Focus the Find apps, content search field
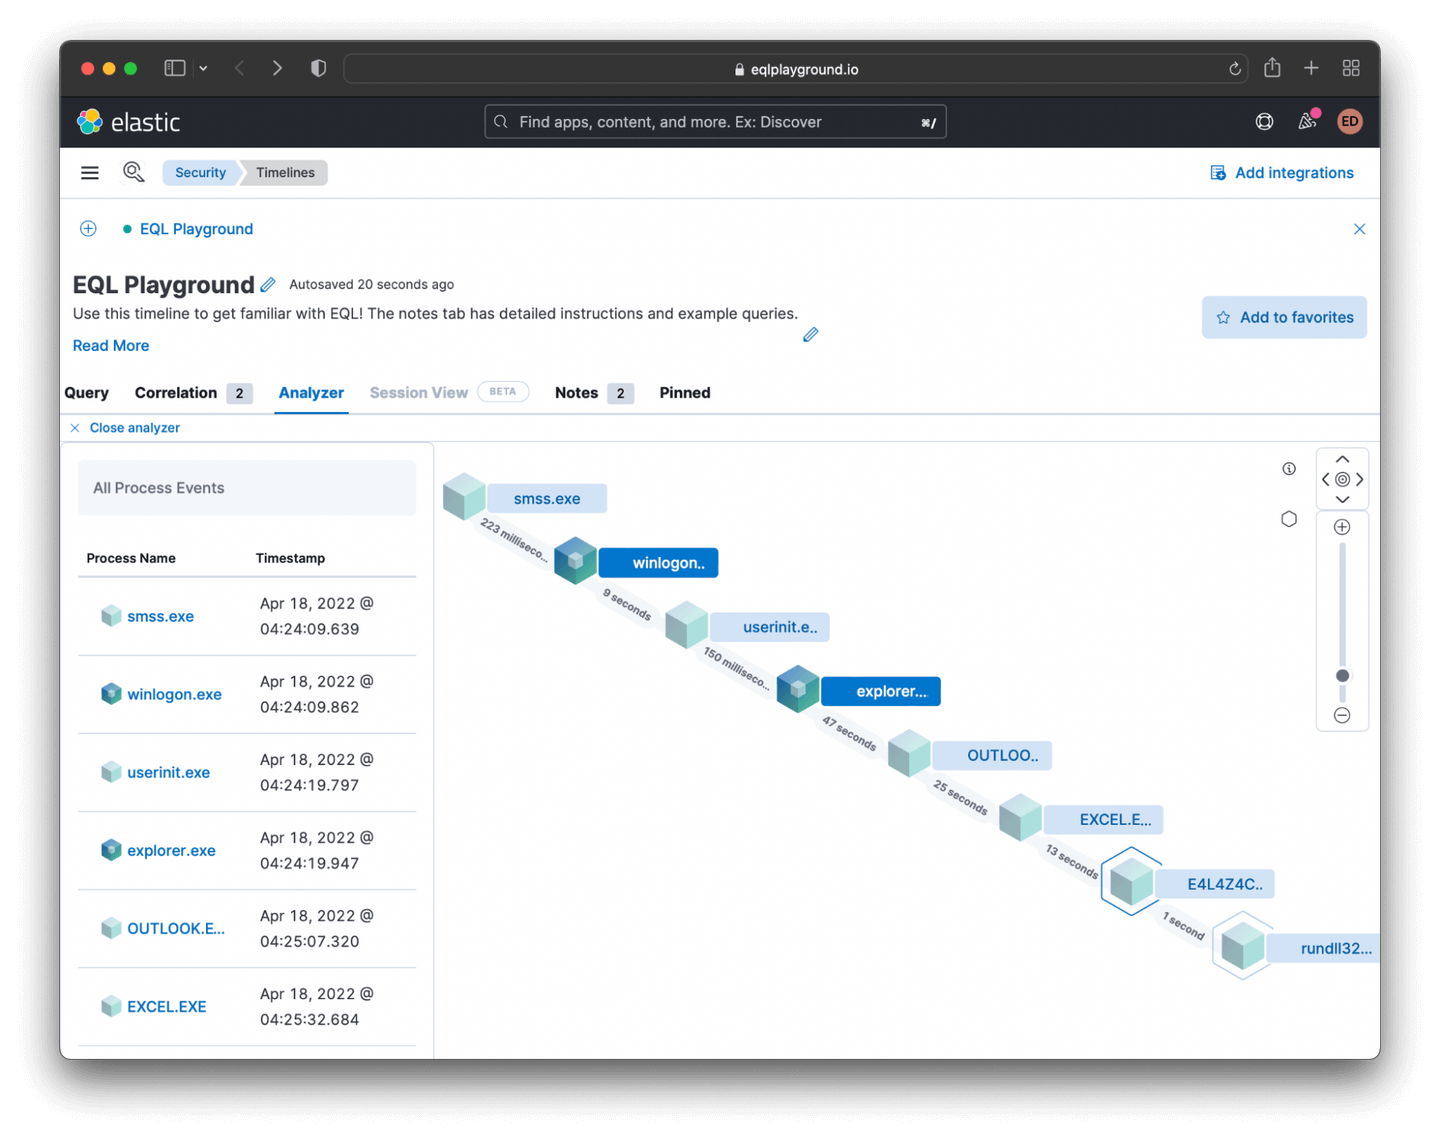 (715, 122)
